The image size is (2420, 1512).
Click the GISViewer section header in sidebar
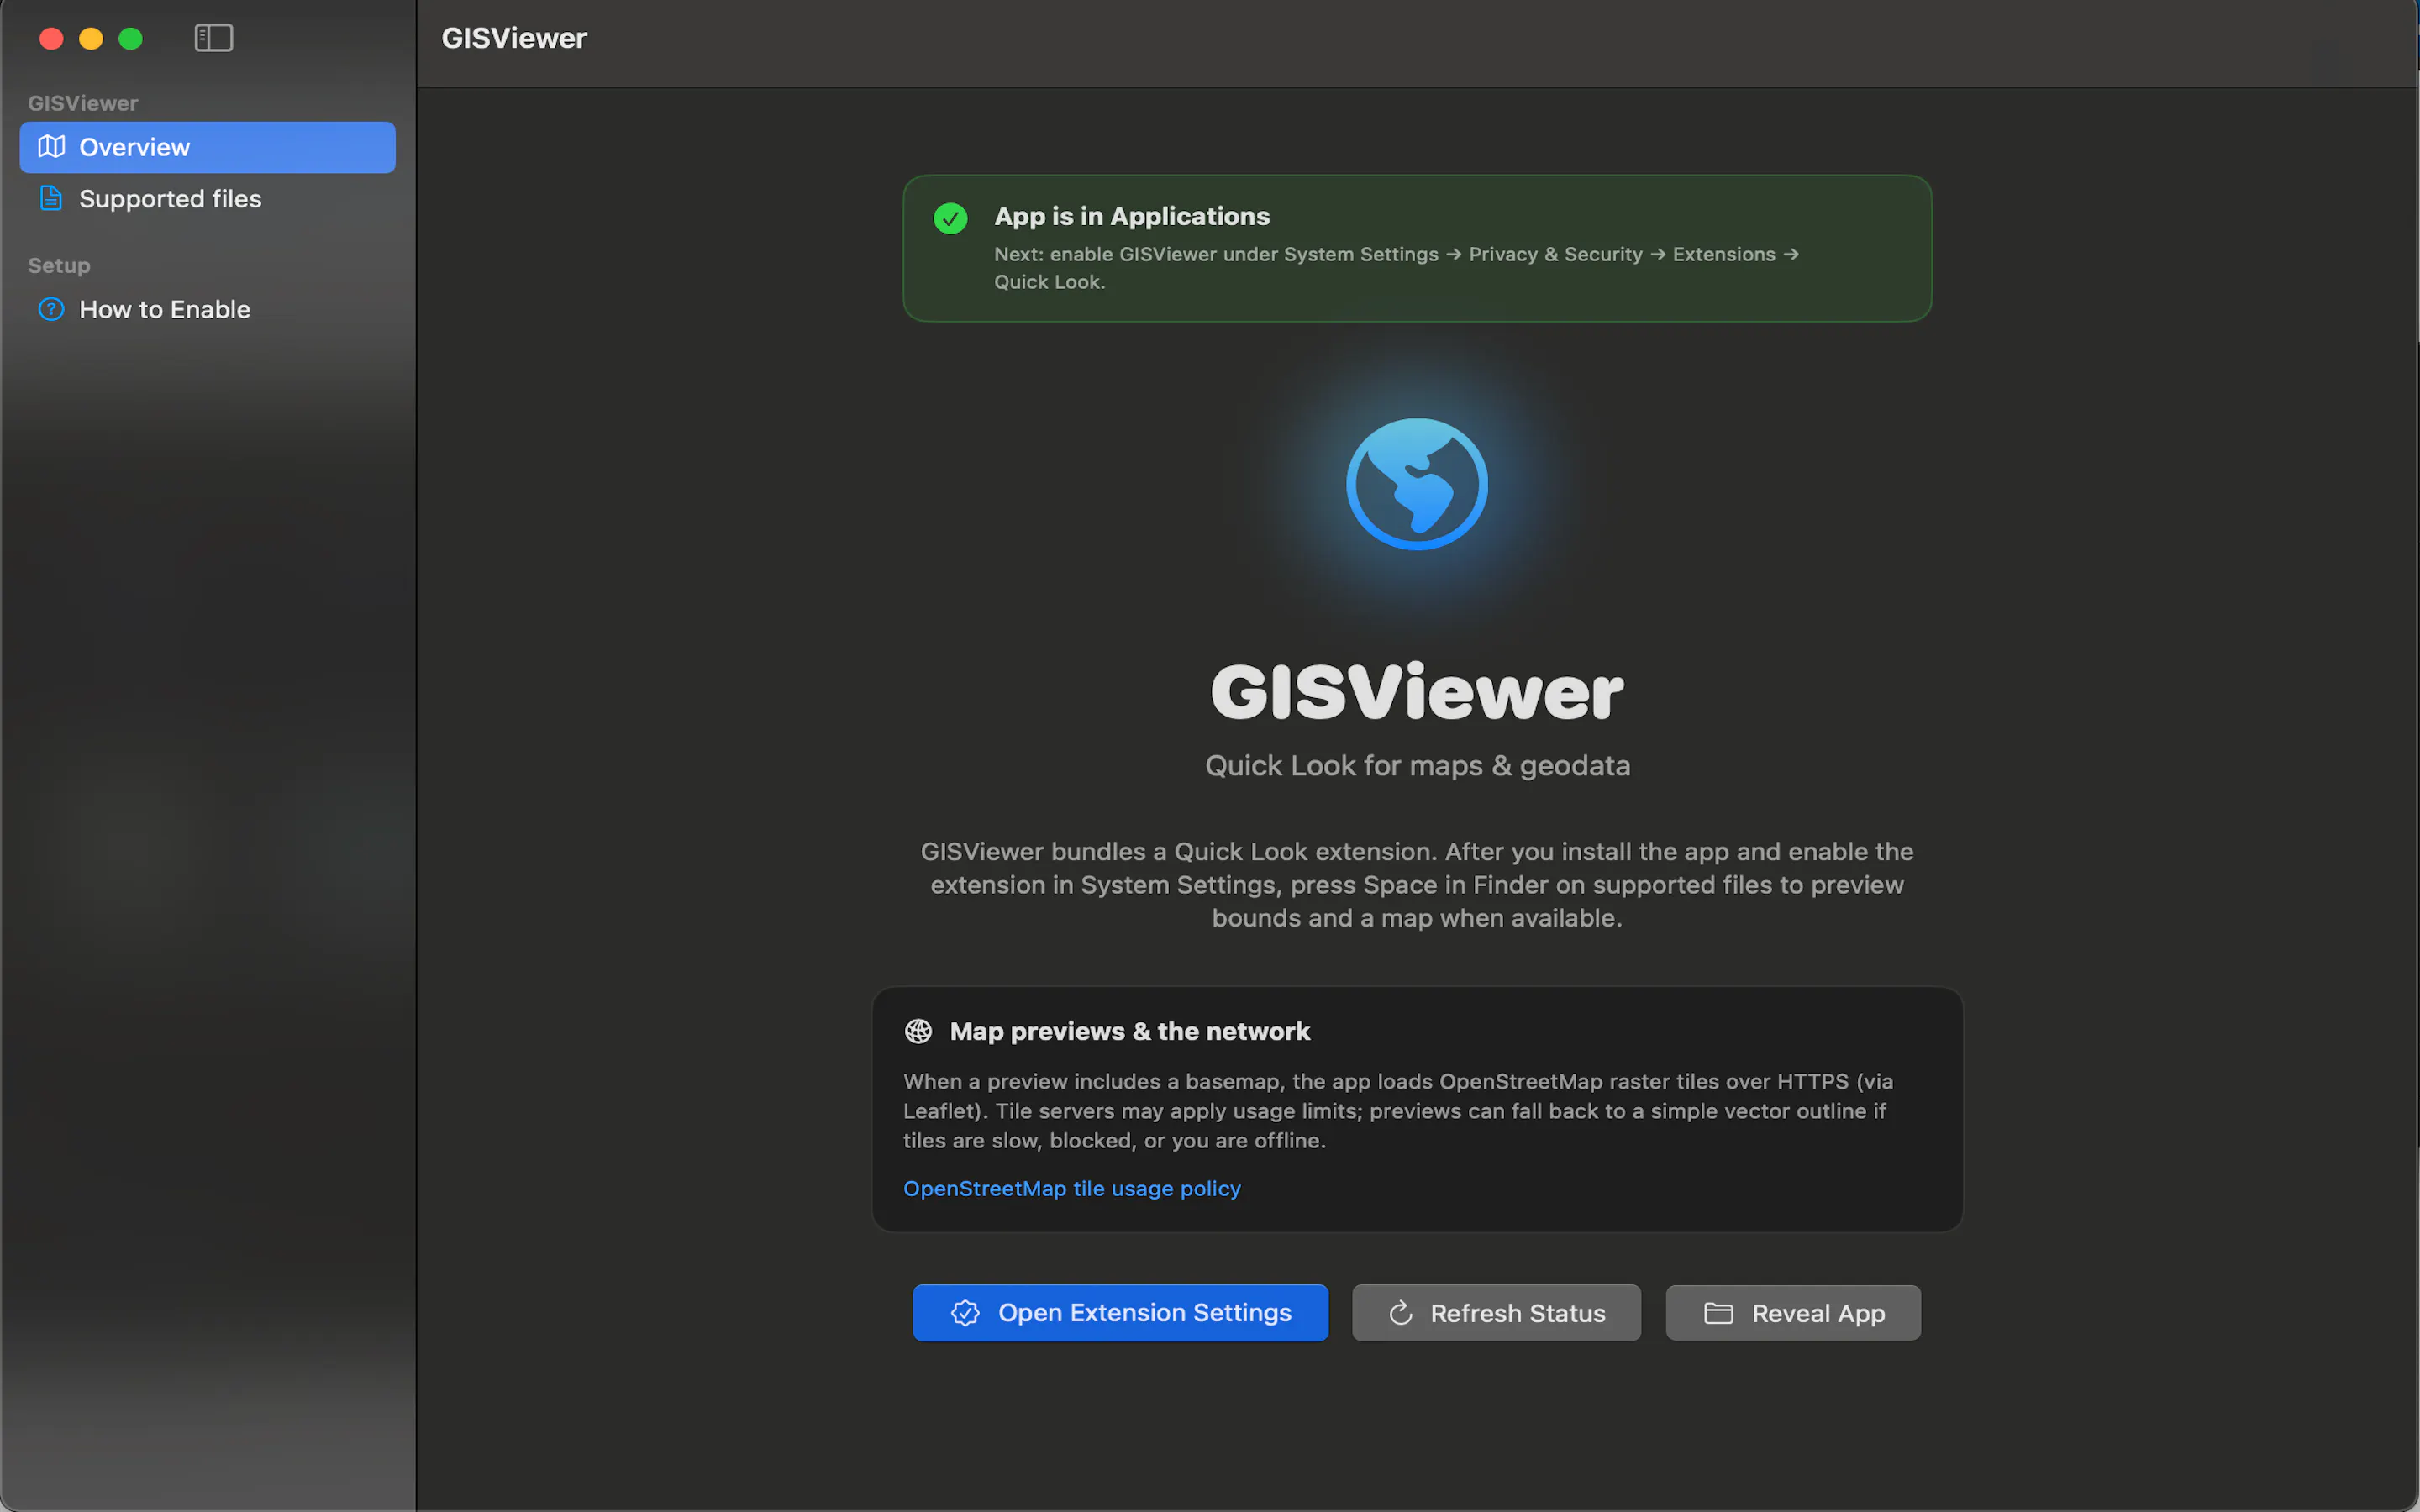click(x=83, y=103)
